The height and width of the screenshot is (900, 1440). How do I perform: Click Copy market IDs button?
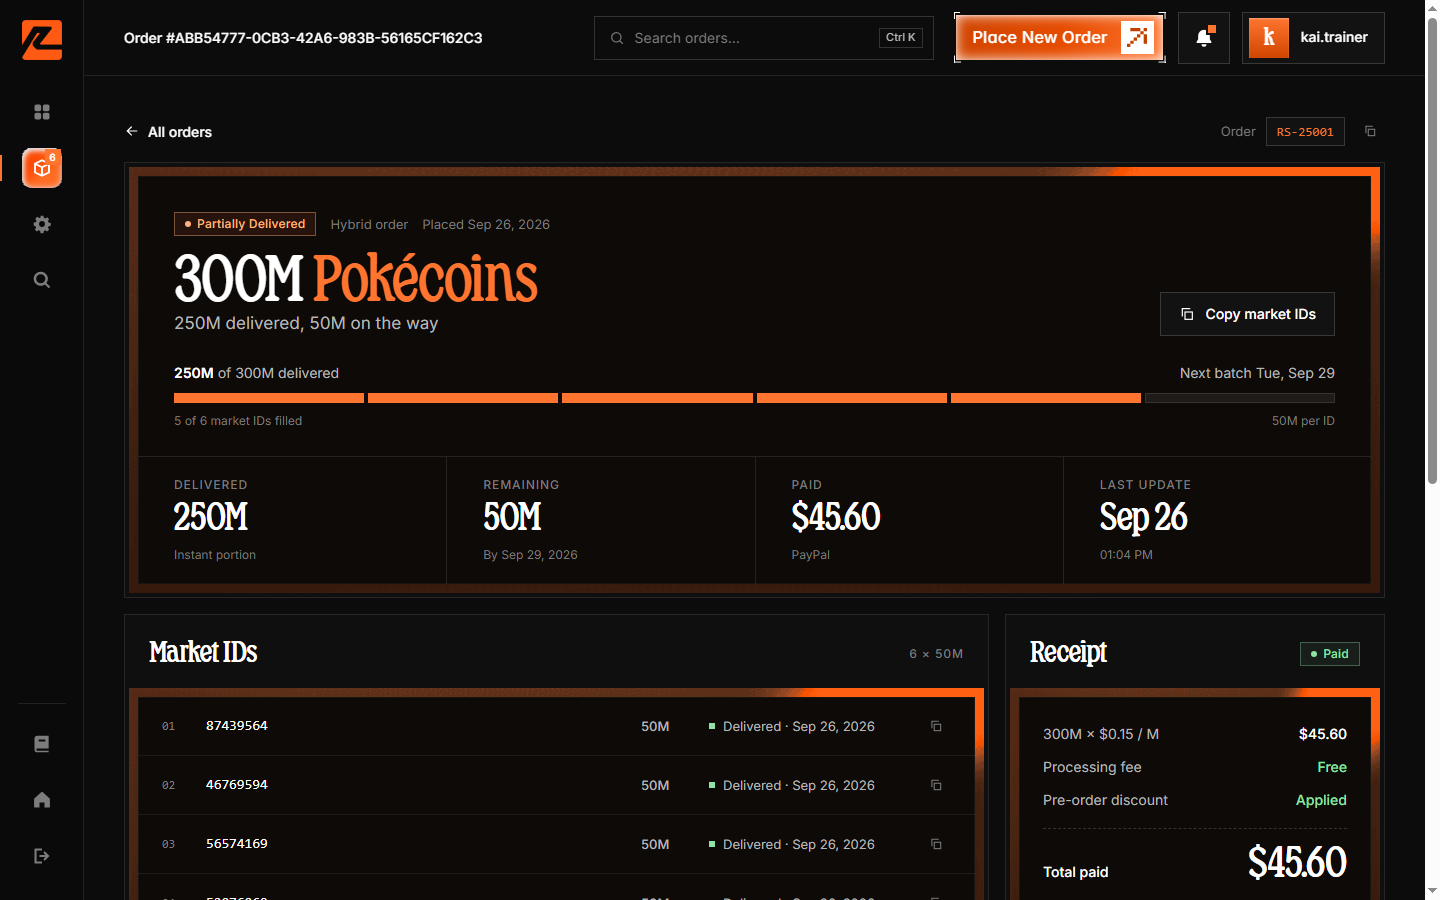click(x=1247, y=314)
